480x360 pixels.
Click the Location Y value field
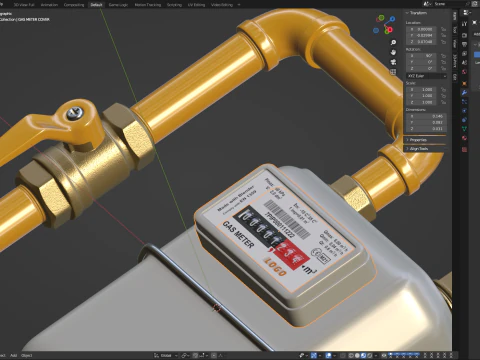421,35
